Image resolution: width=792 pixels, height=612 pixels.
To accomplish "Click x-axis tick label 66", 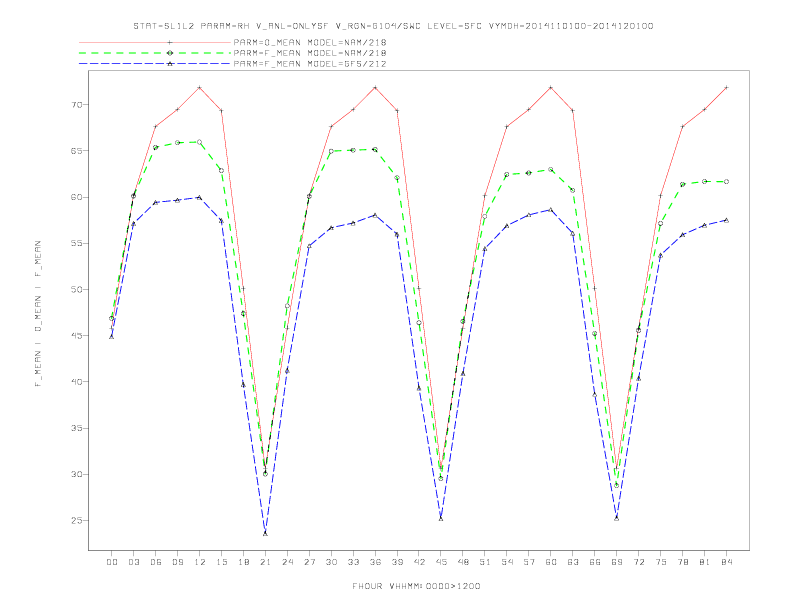I will point(595,562).
